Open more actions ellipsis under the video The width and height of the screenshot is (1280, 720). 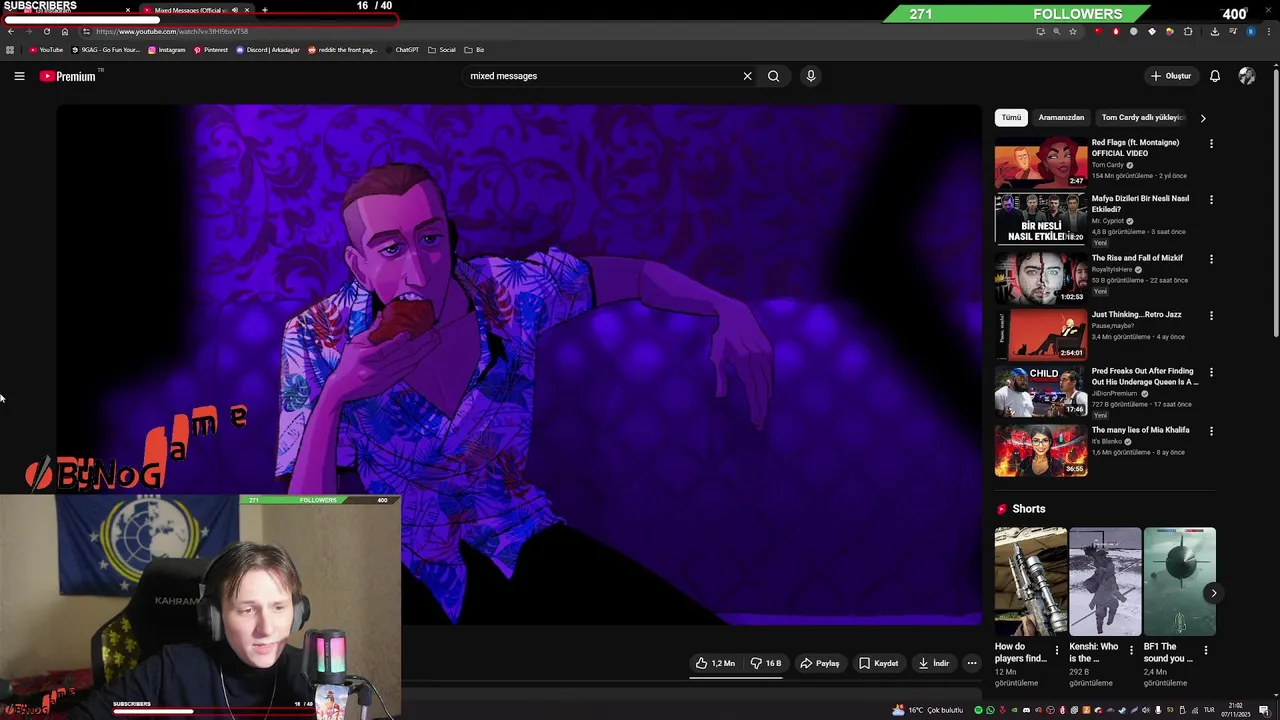(x=971, y=663)
